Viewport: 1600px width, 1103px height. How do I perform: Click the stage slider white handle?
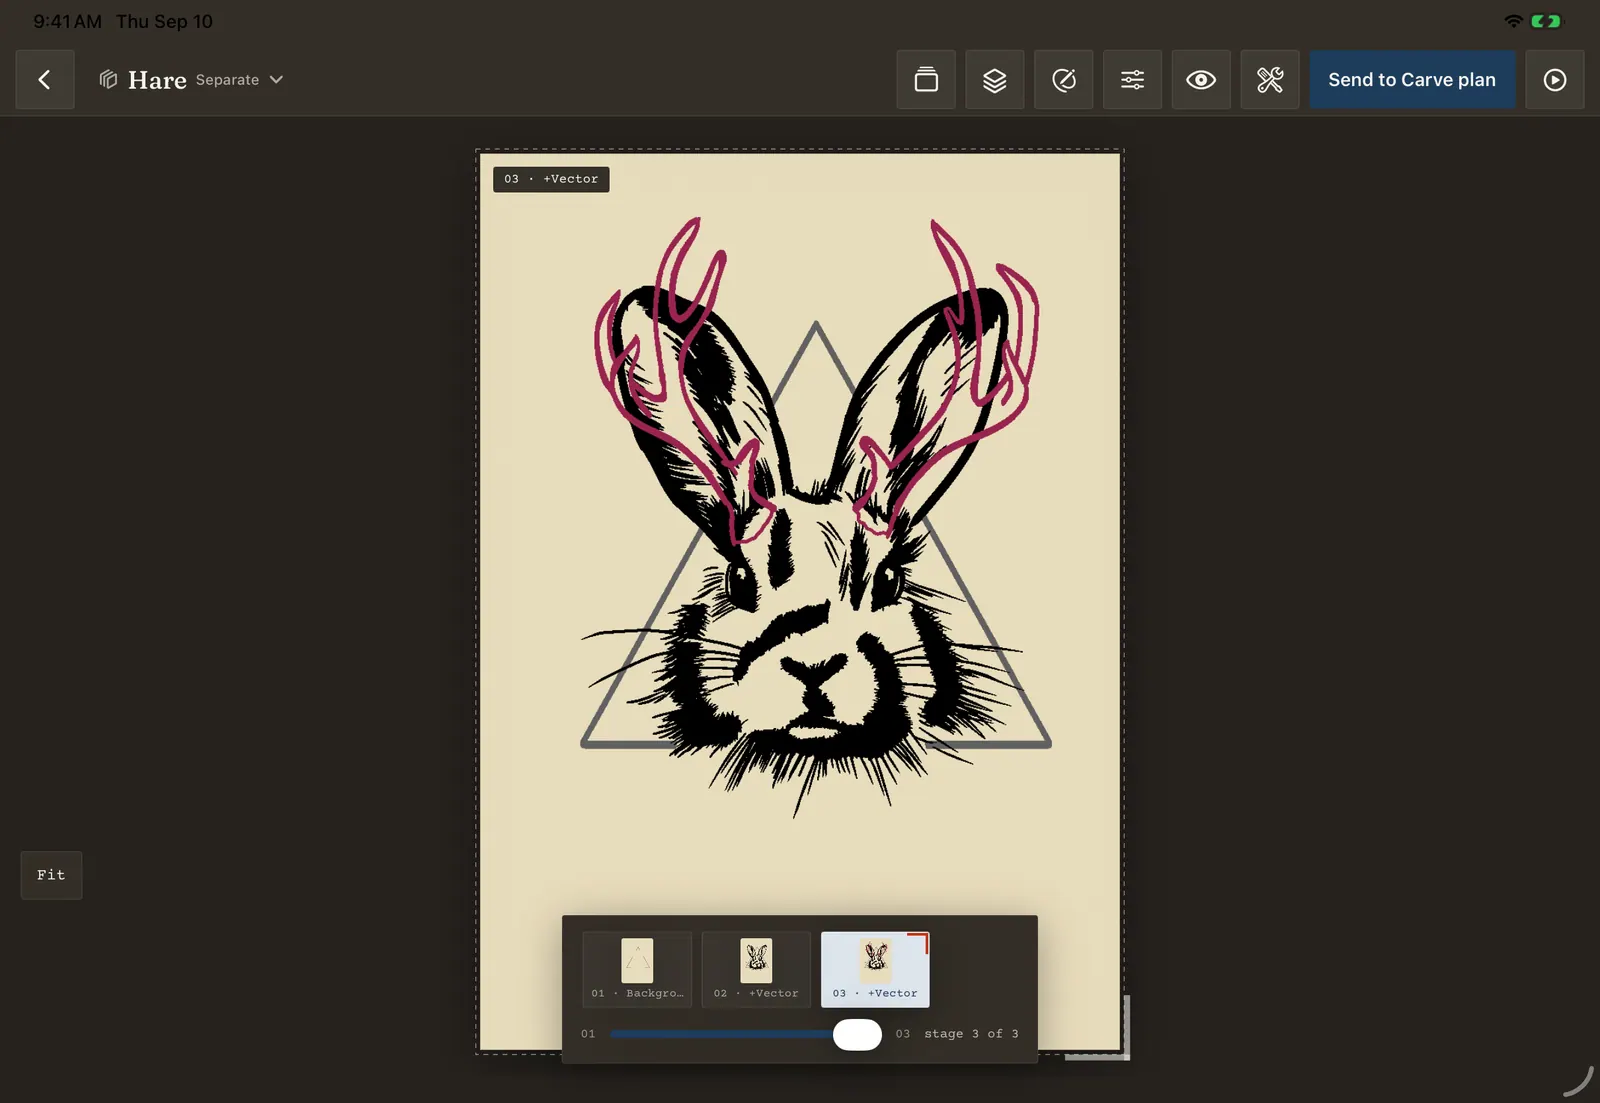[857, 1034]
